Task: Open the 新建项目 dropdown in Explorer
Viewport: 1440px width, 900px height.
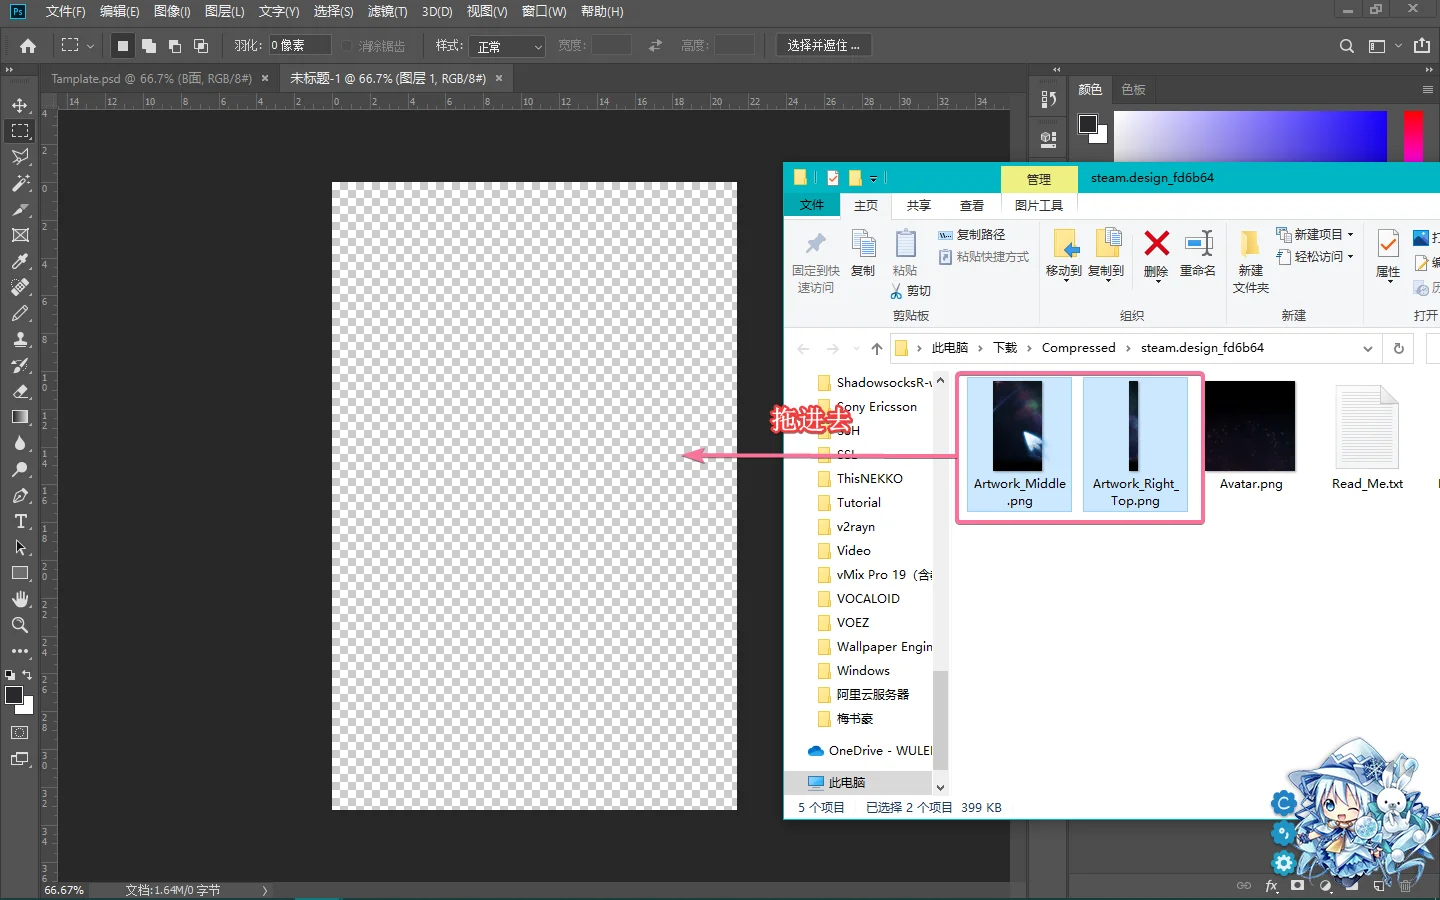Action: 1315,234
